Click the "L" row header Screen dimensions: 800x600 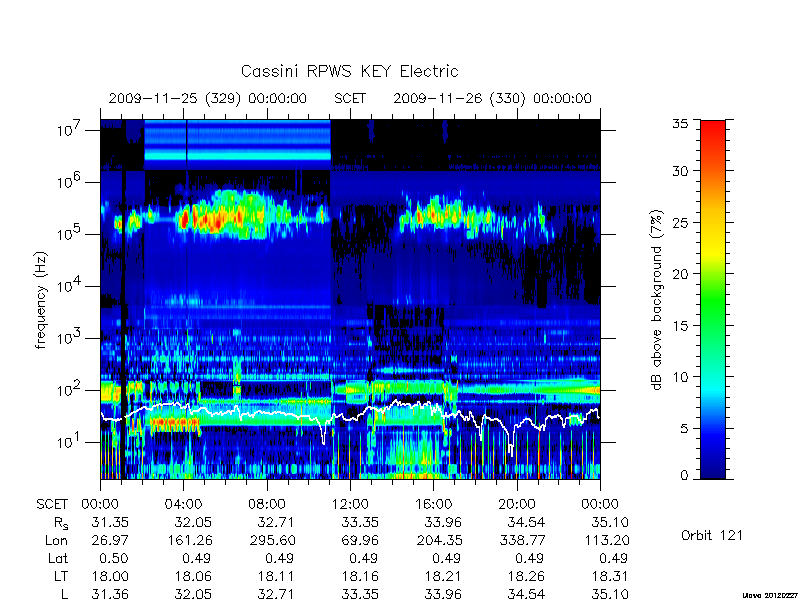click(x=65, y=594)
